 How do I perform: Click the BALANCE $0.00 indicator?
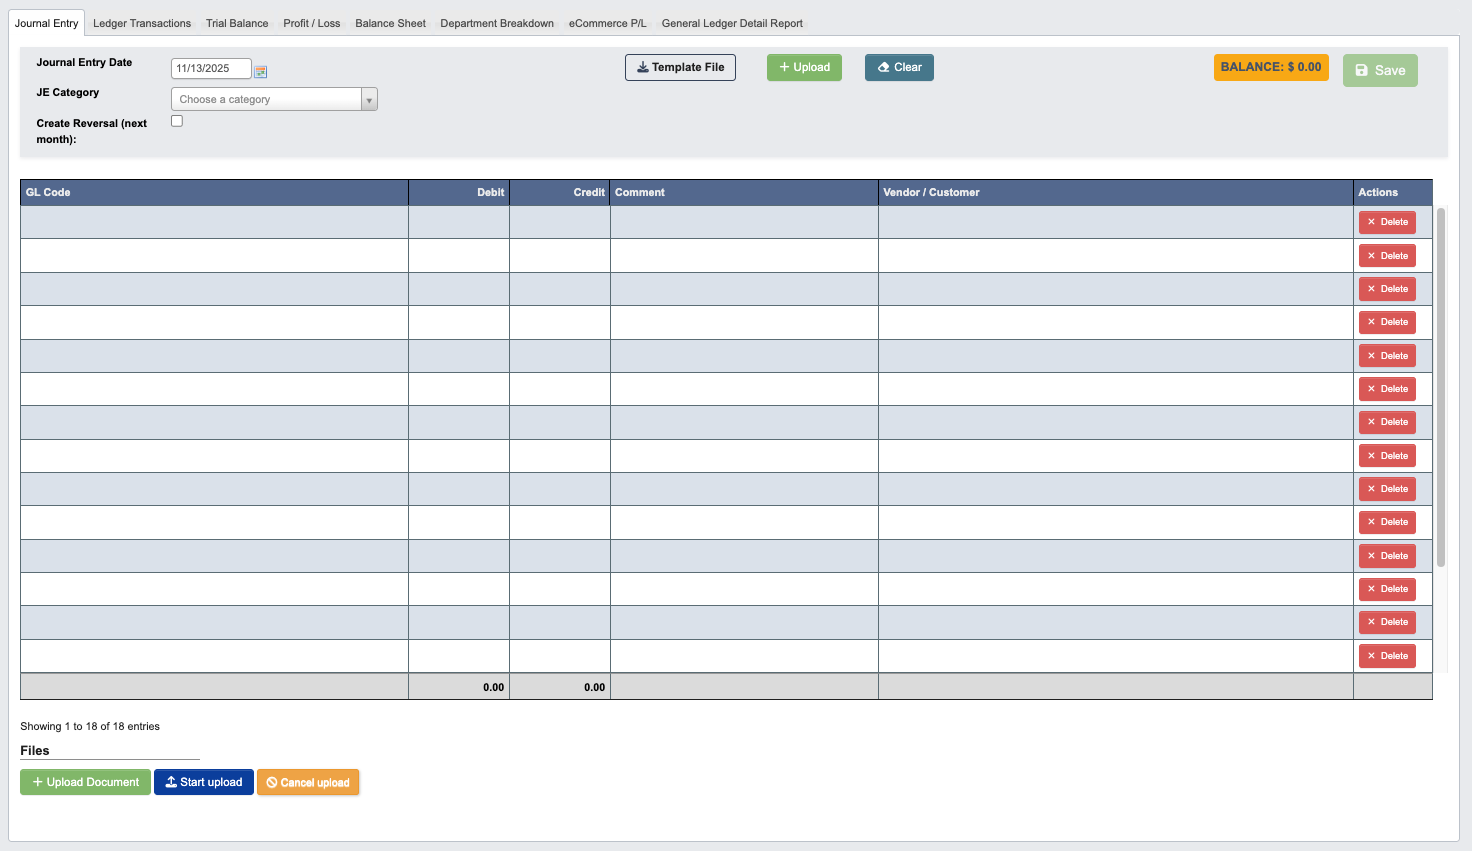pos(1271,67)
